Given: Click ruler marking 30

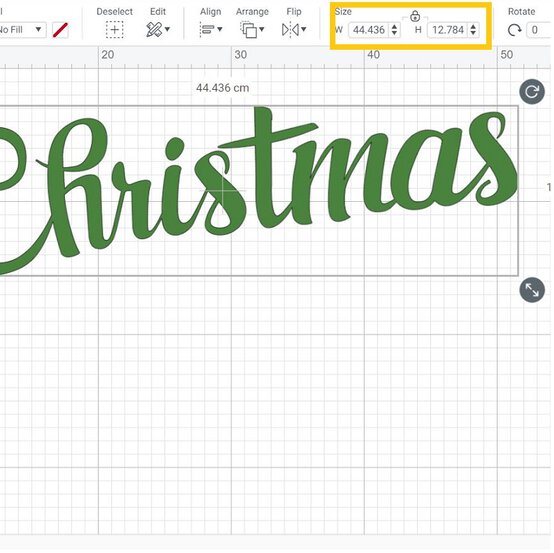Looking at the screenshot, I should [241, 55].
